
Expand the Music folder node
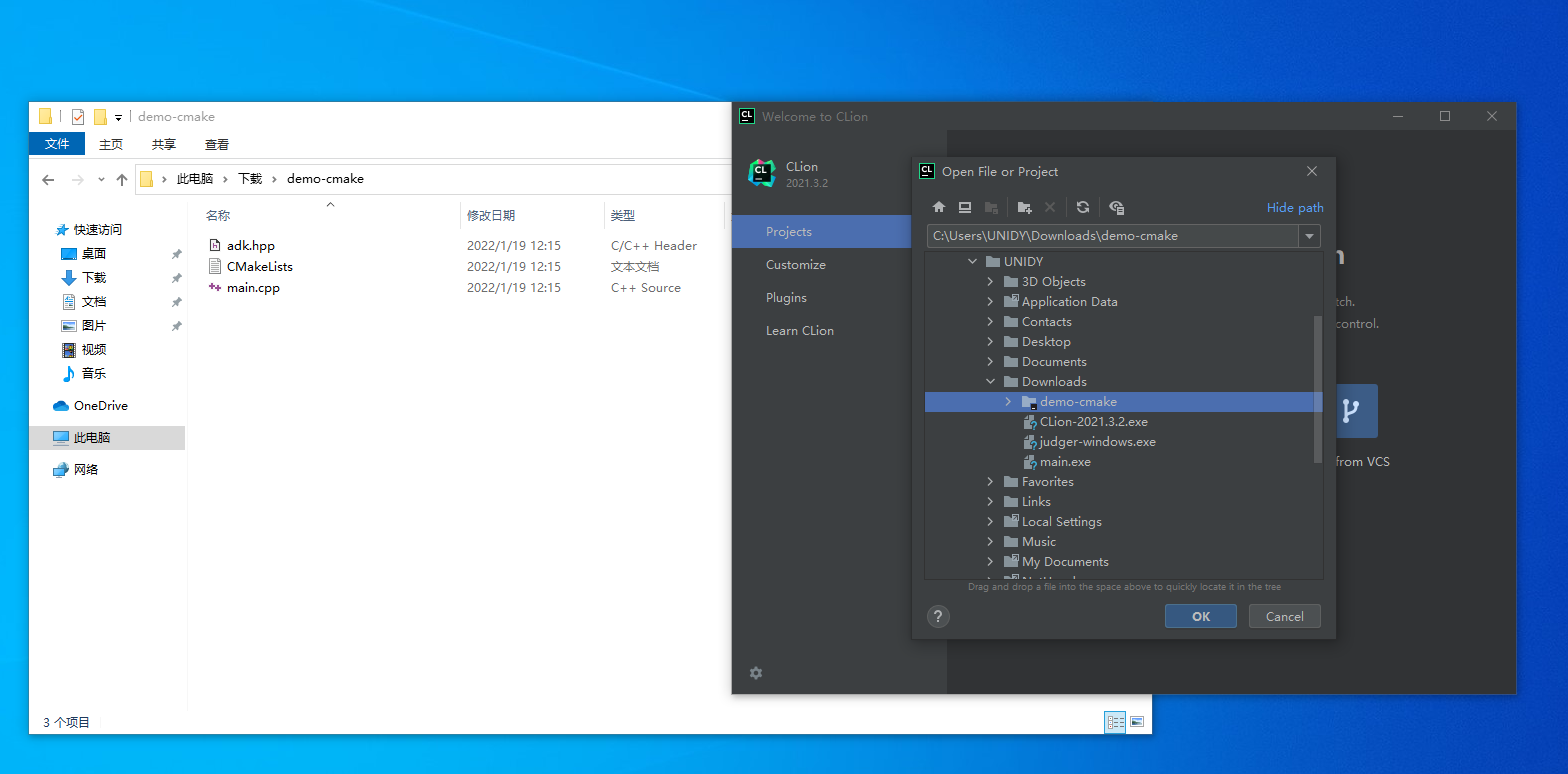pos(990,542)
